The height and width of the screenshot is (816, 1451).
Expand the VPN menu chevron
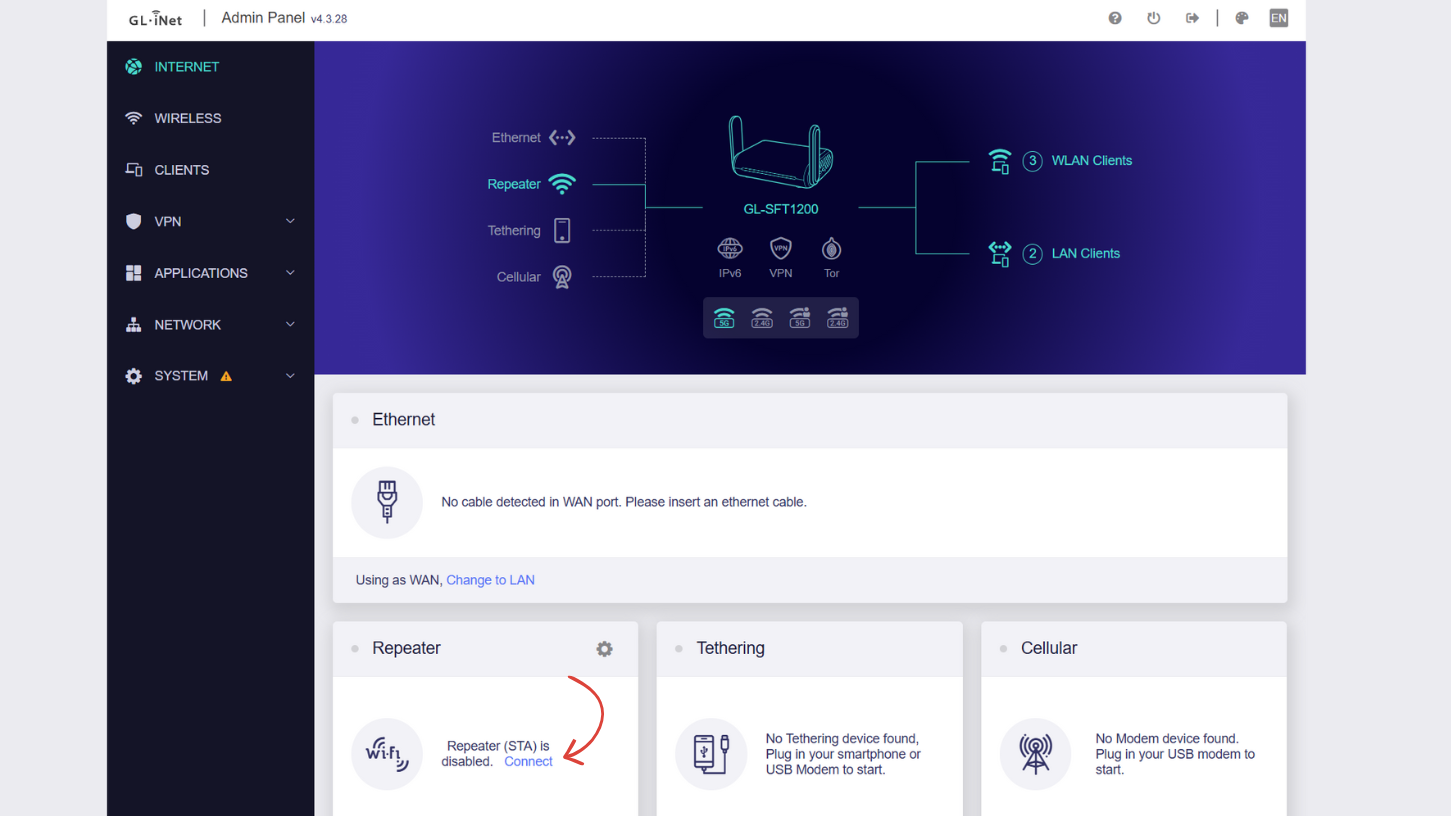pos(290,221)
